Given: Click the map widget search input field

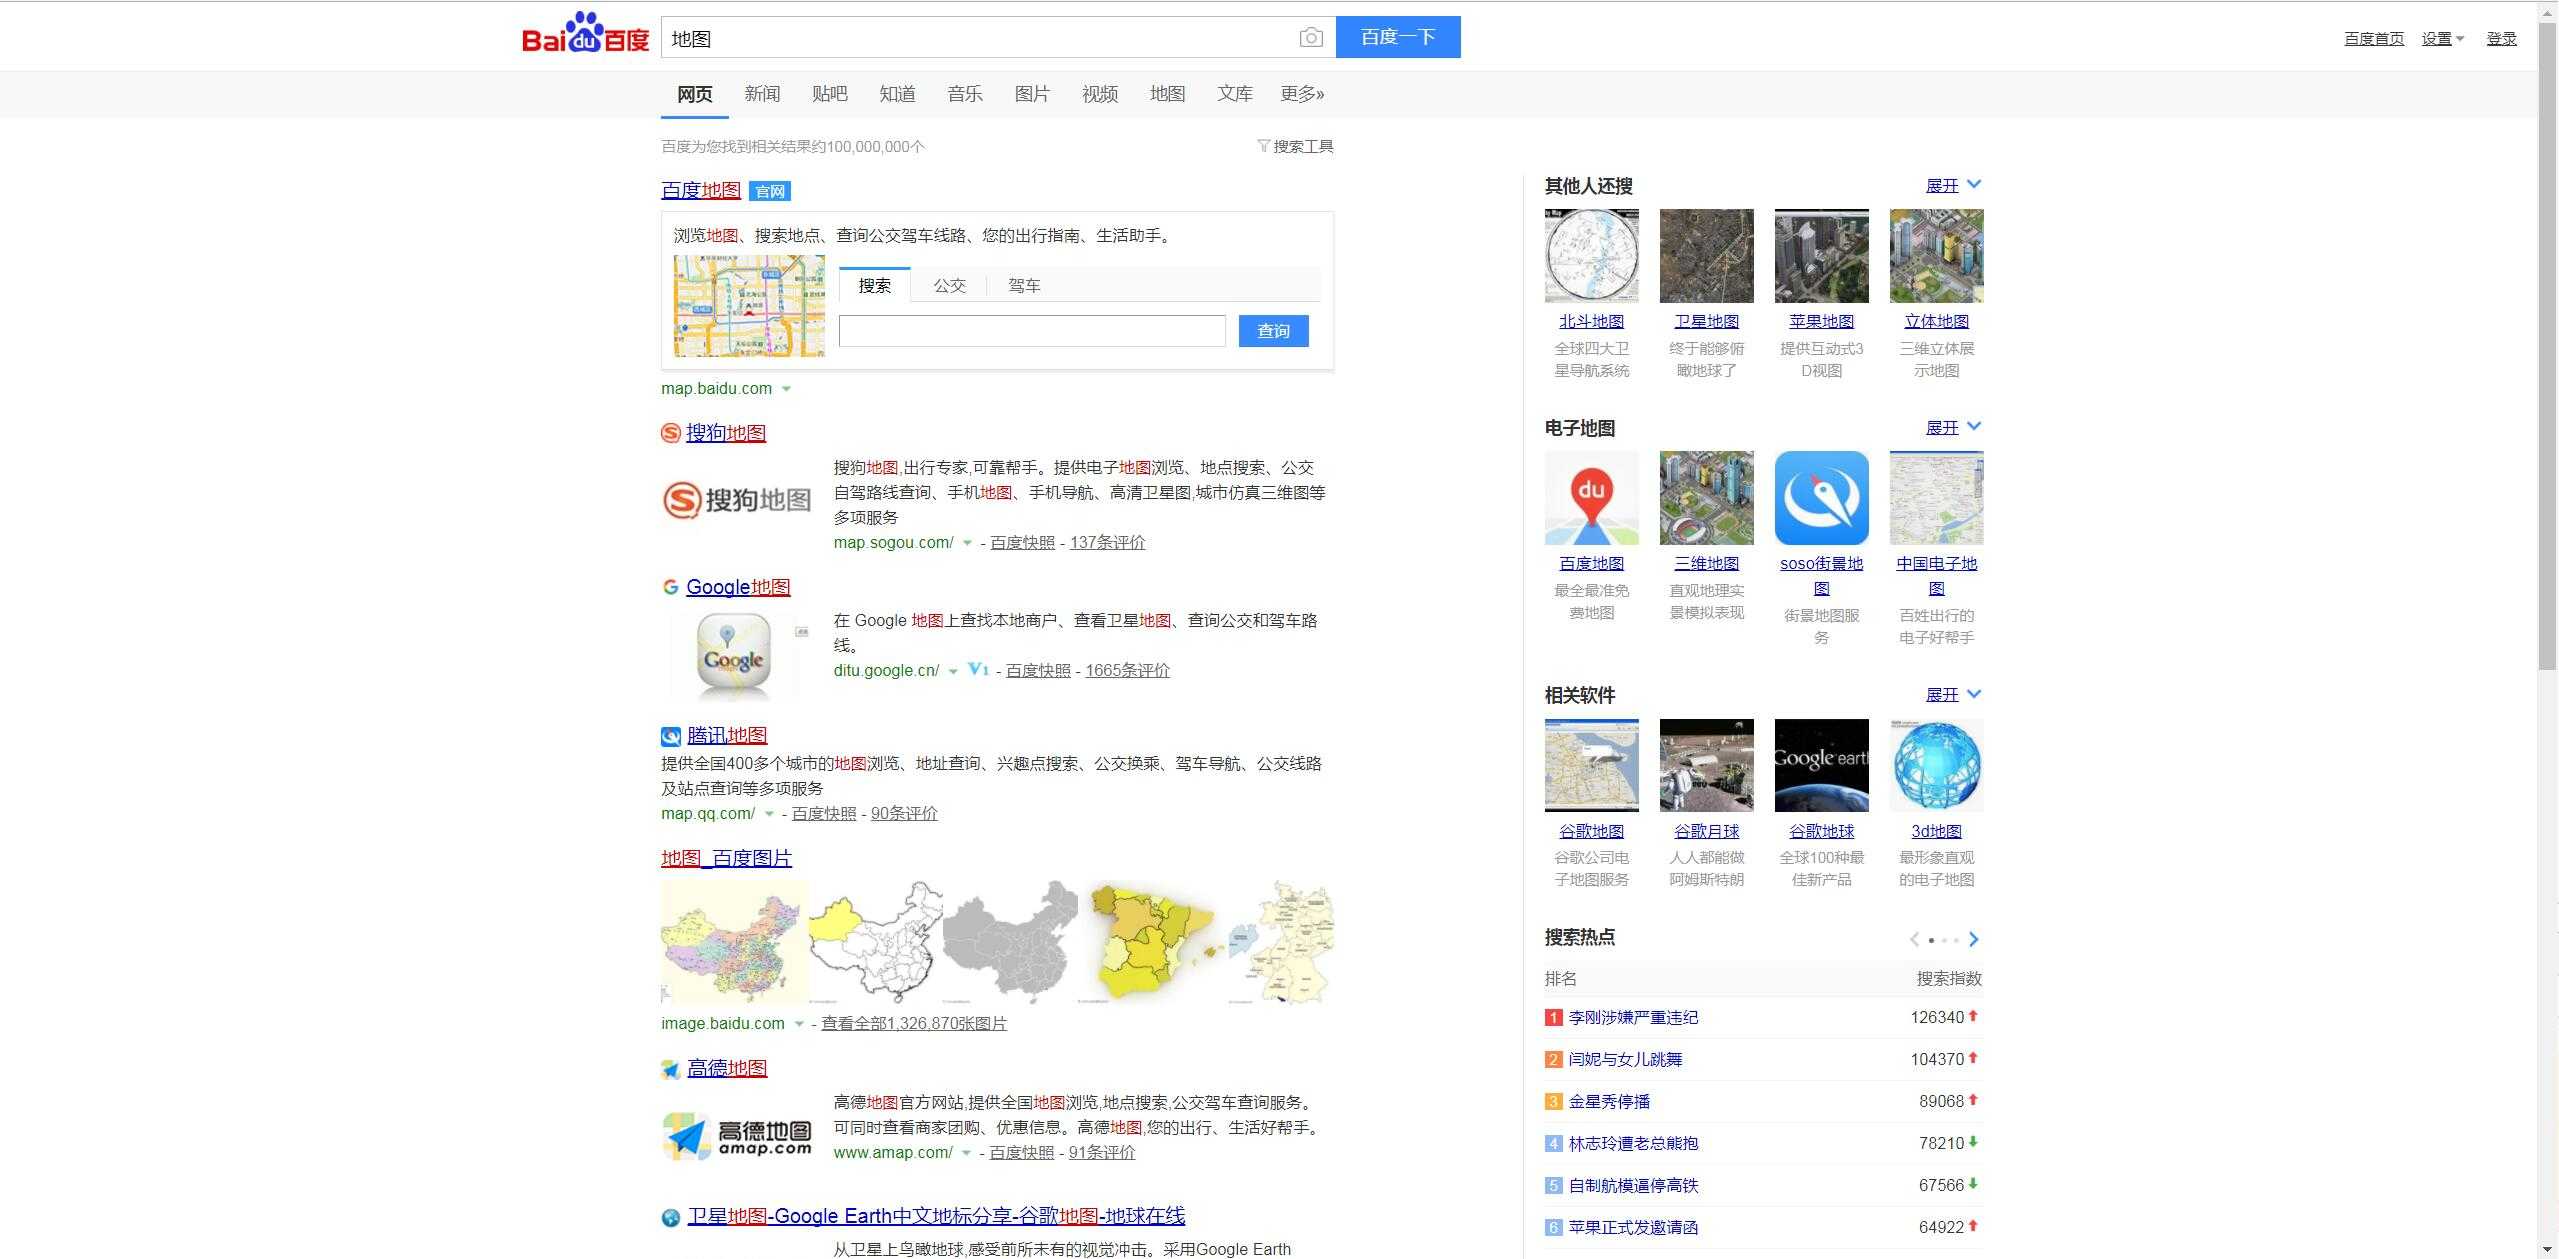Looking at the screenshot, I should click(x=1031, y=331).
